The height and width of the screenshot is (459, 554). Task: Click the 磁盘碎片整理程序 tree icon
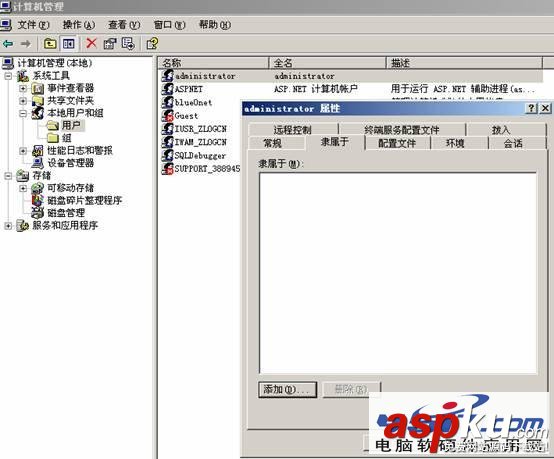[x=37, y=200]
